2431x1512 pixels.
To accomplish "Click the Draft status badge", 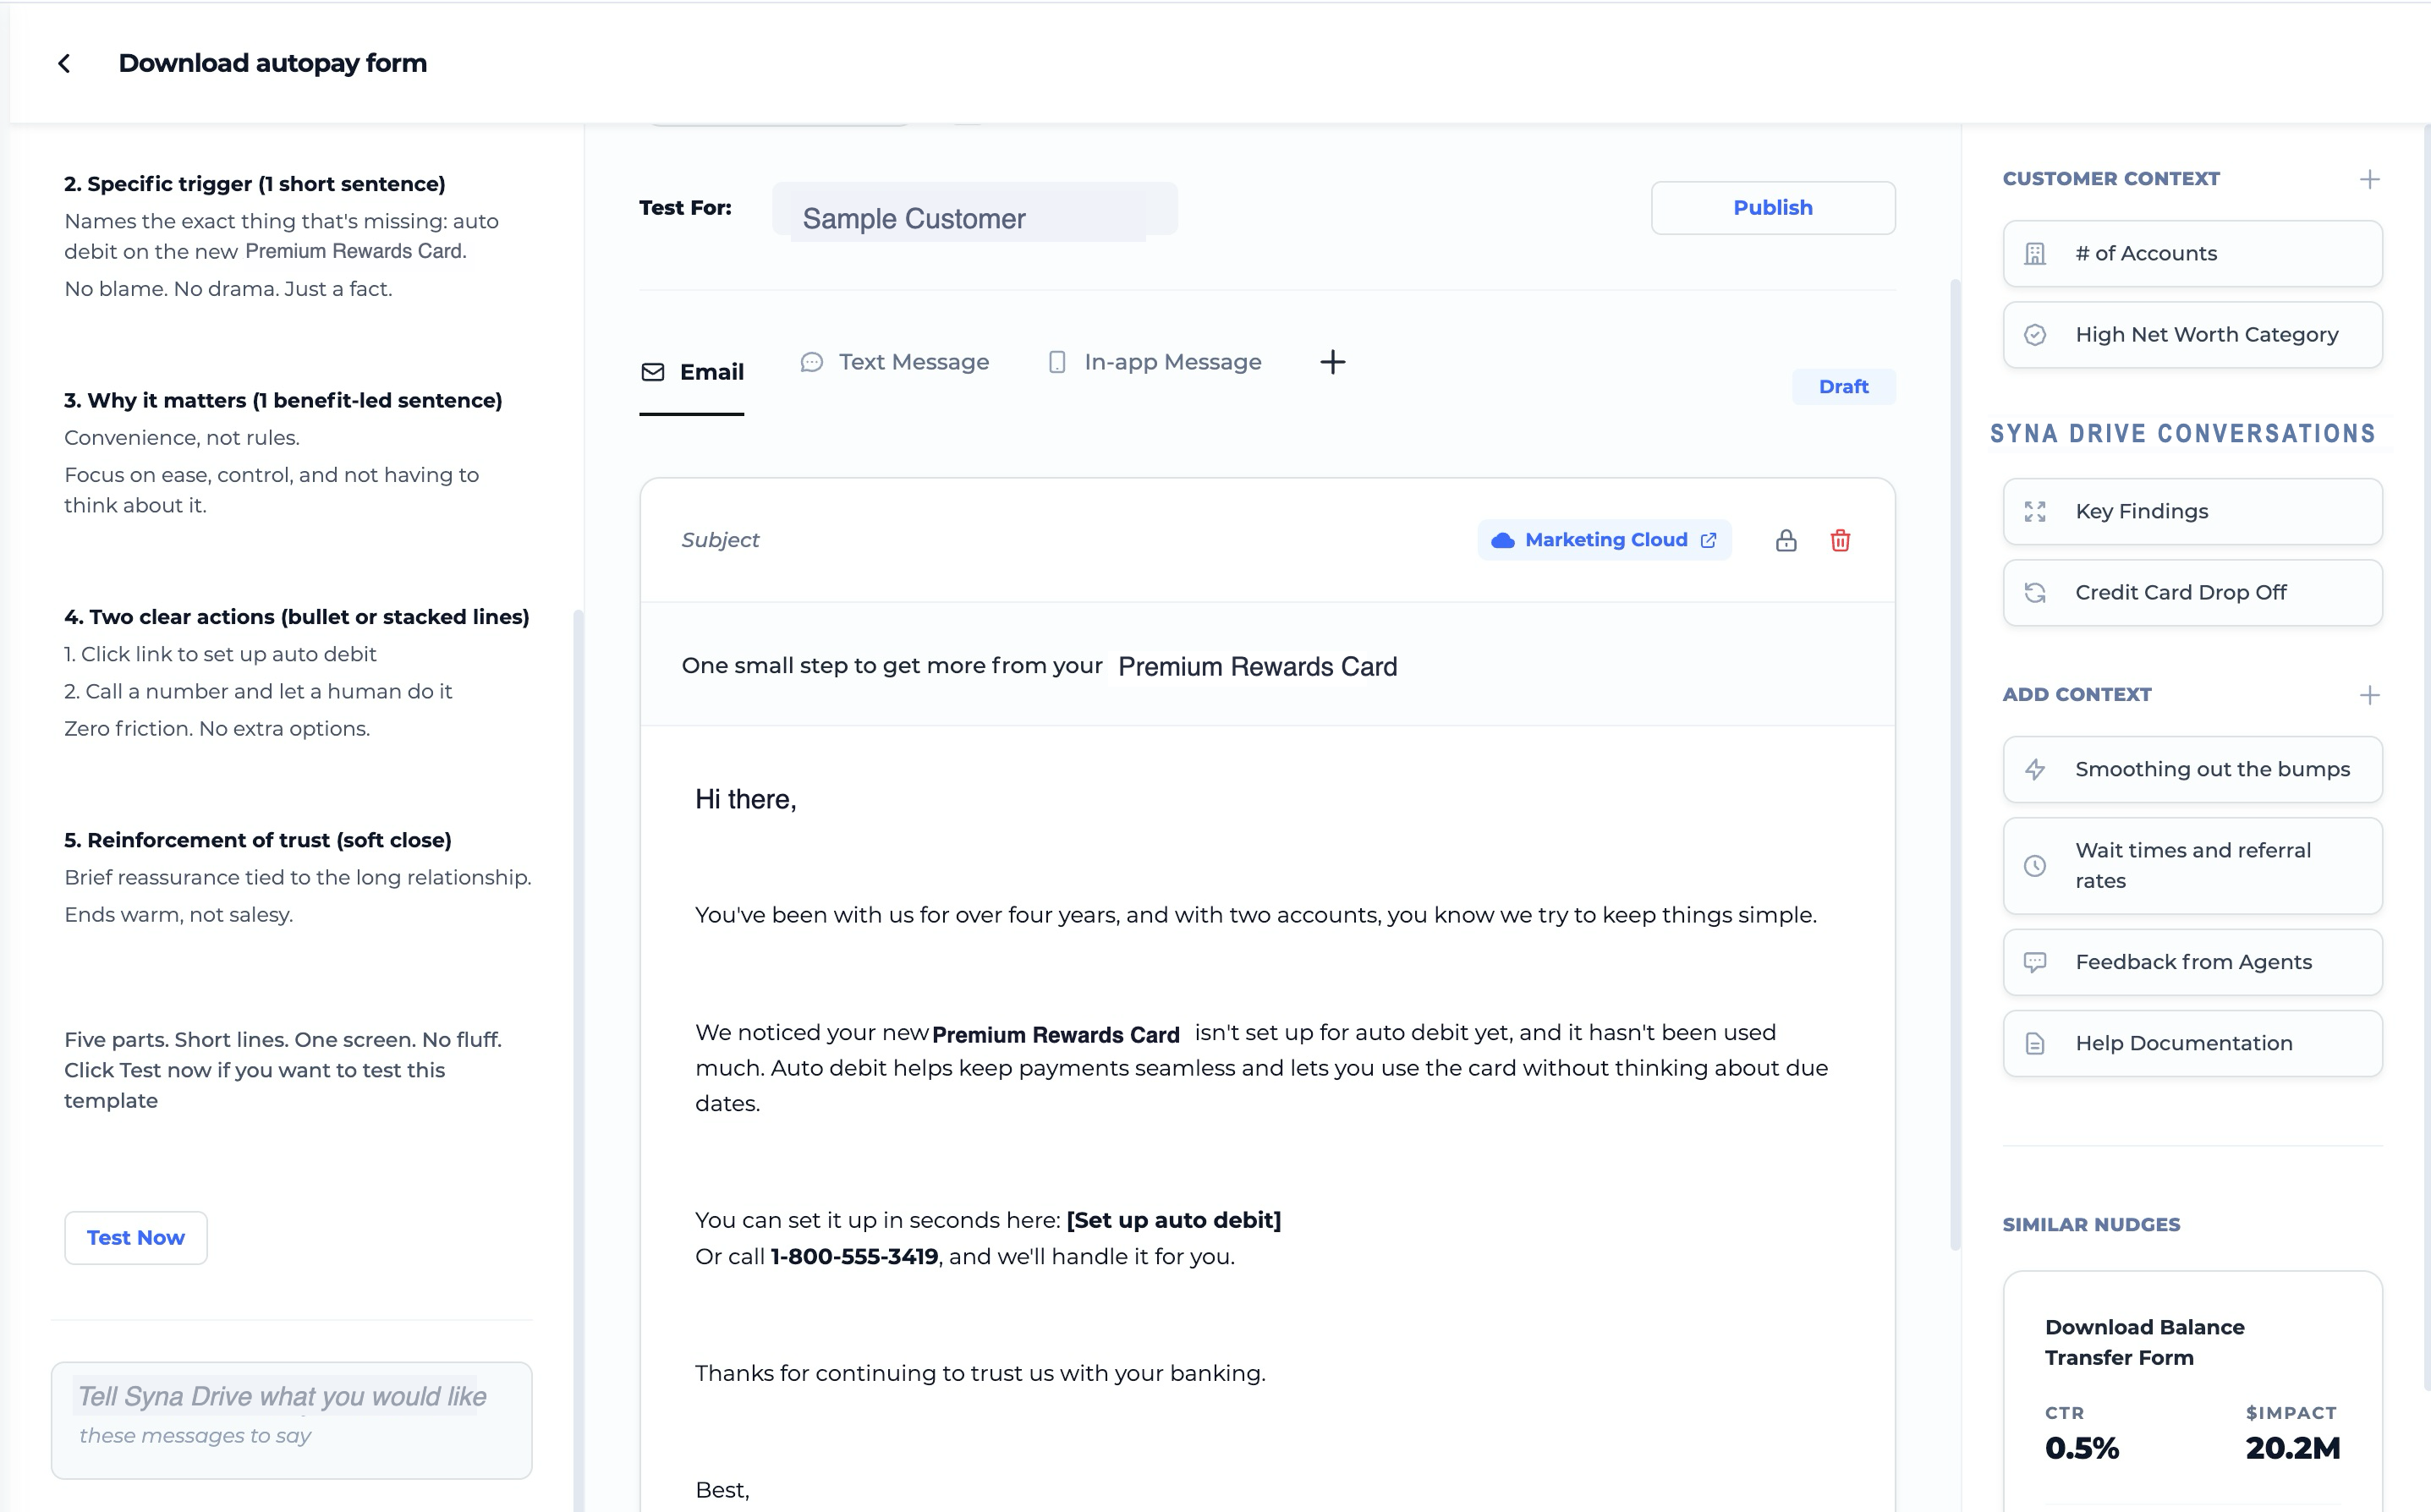I will pos(1843,387).
